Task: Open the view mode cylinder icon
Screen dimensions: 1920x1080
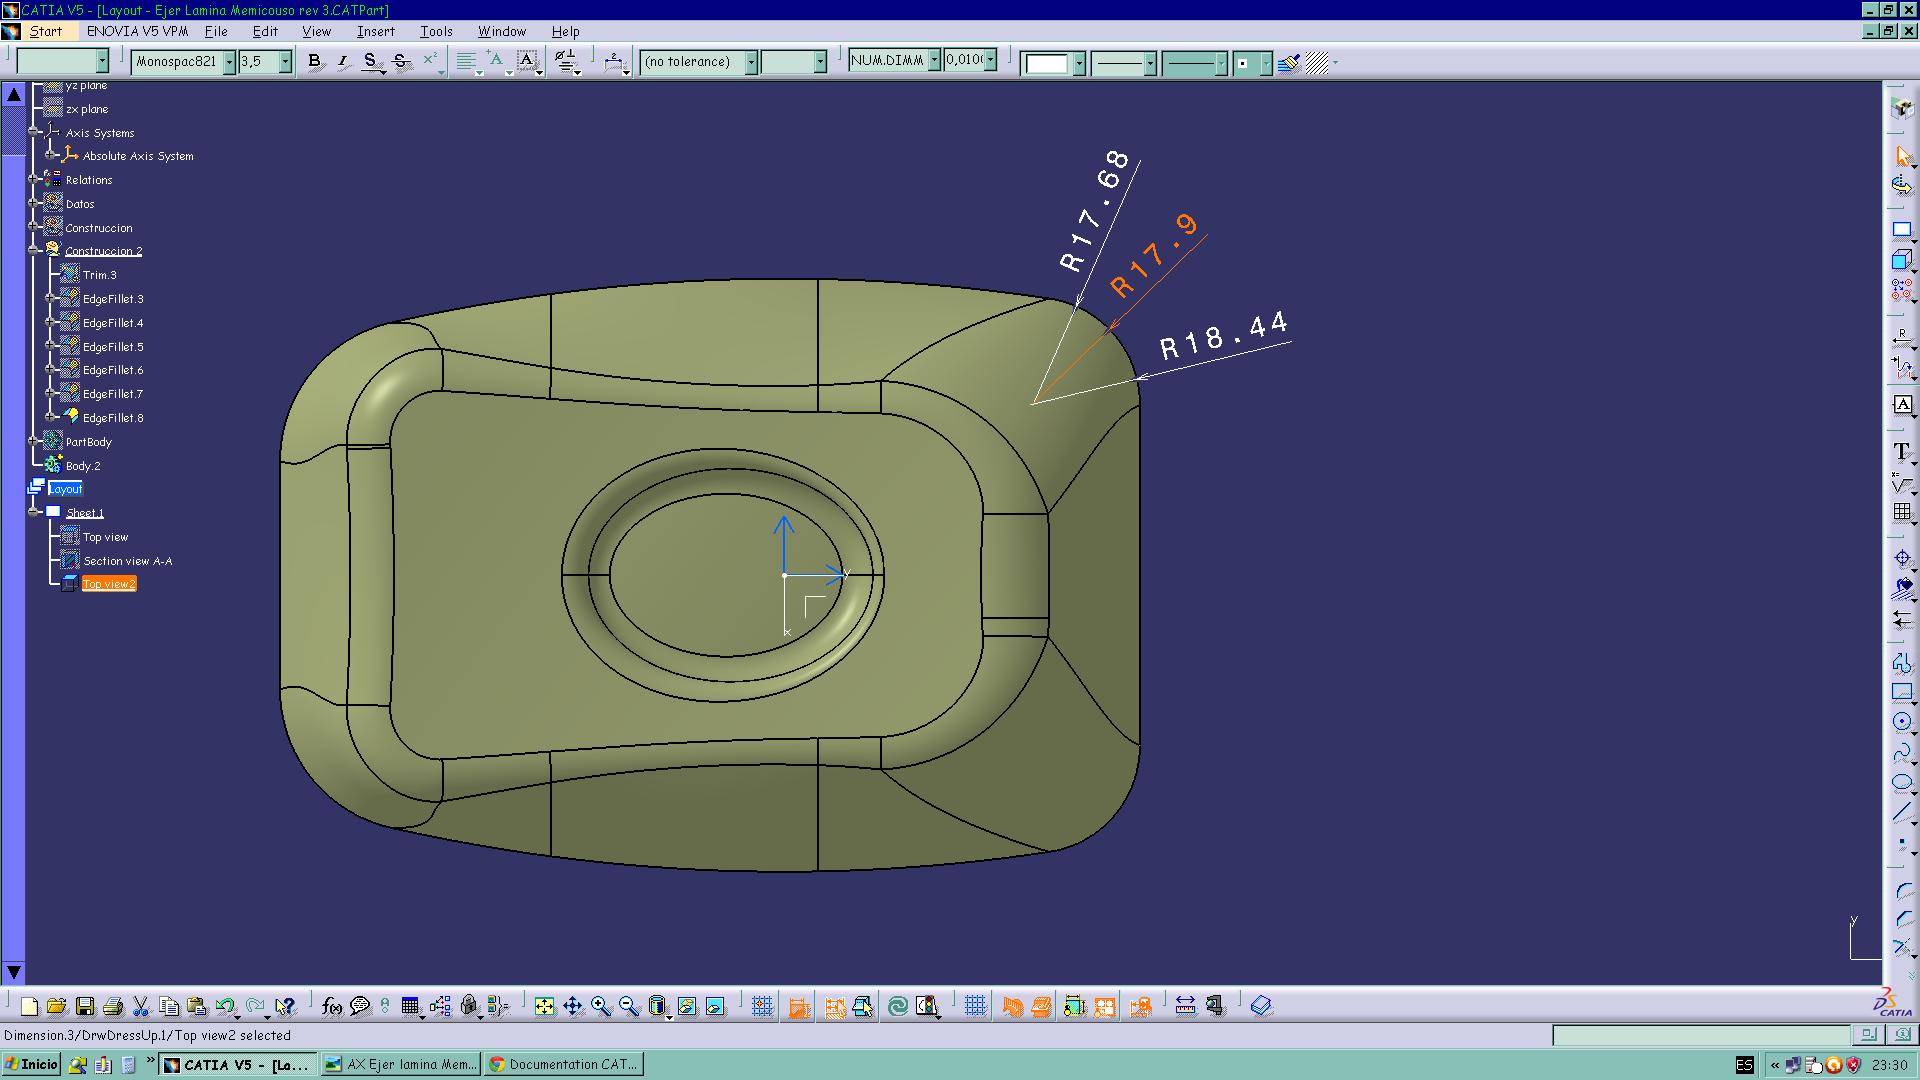Action: [658, 1006]
